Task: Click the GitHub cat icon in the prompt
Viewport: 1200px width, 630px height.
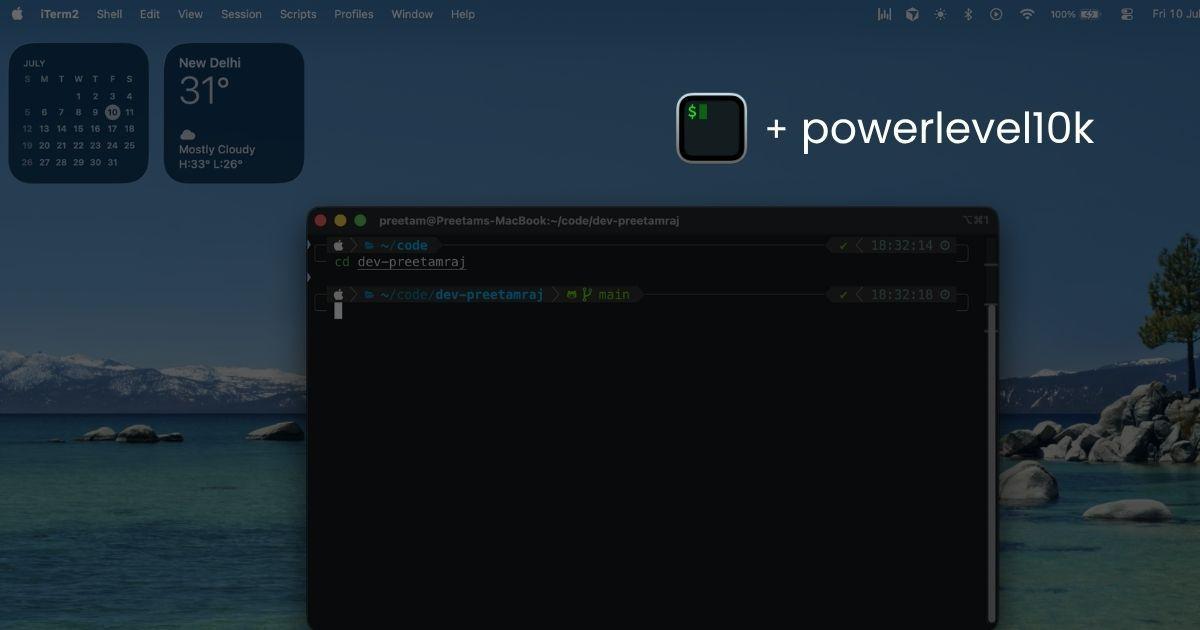Action: [572, 294]
